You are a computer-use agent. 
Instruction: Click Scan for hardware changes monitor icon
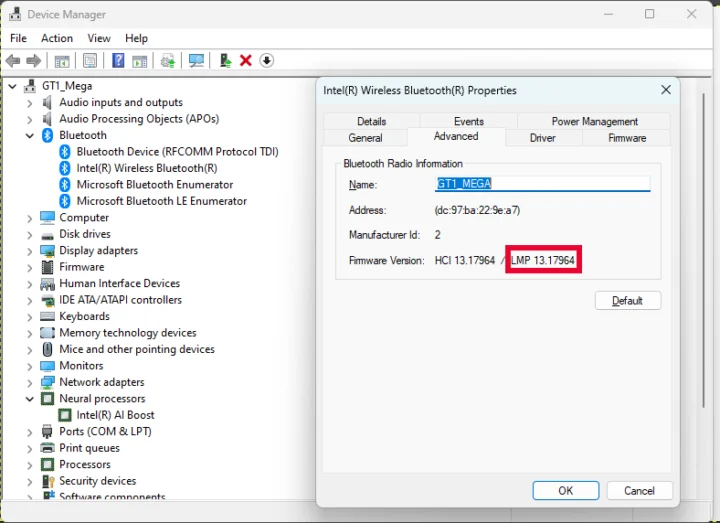tap(196, 61)
